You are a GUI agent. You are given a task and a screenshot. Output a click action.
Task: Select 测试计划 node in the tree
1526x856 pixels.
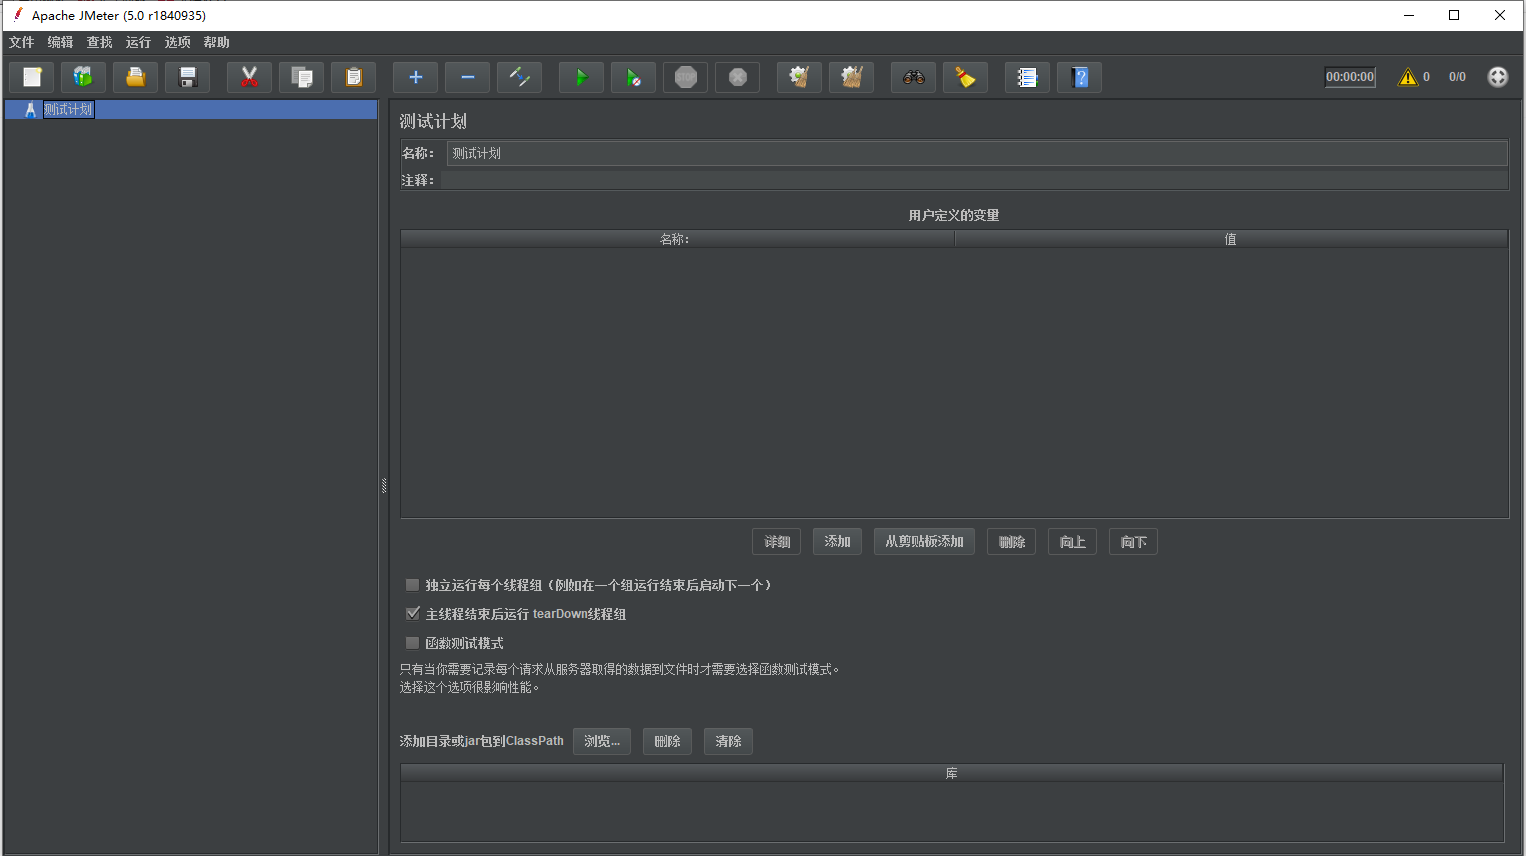click(x=68, y=110)
